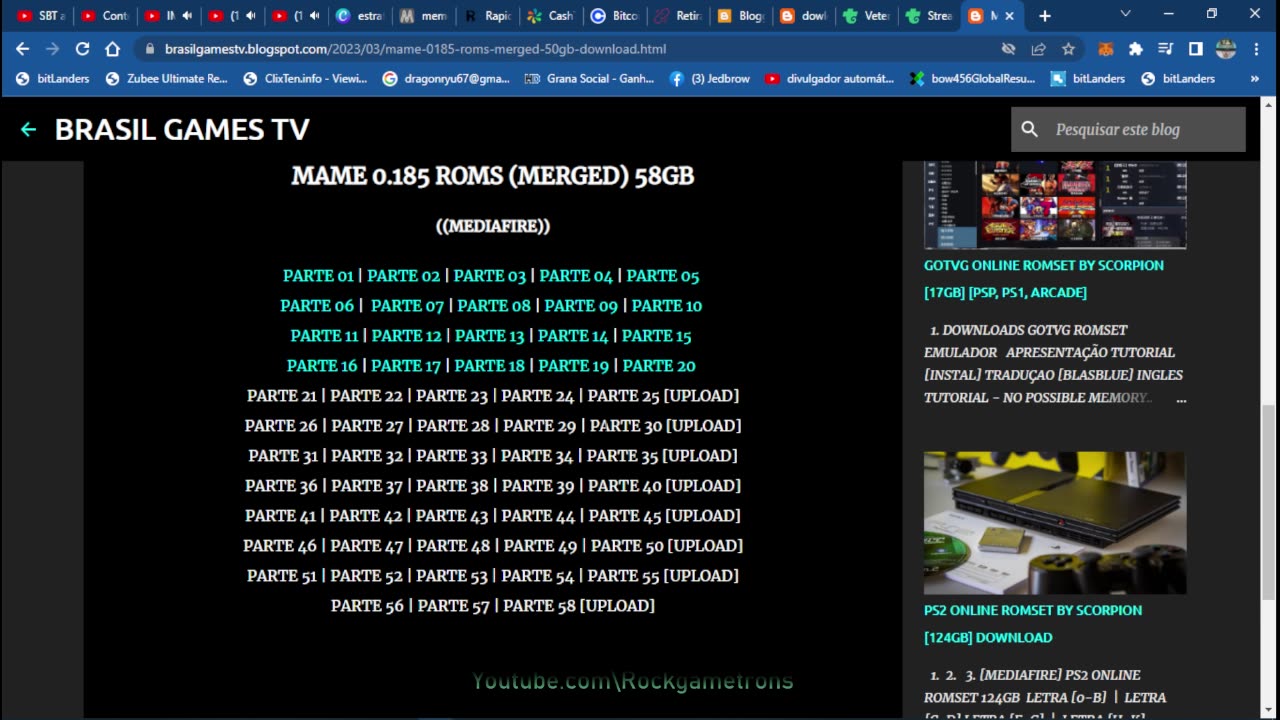Go back using browser back arrow
1280x720 pixels.
(x=23, y=49)
